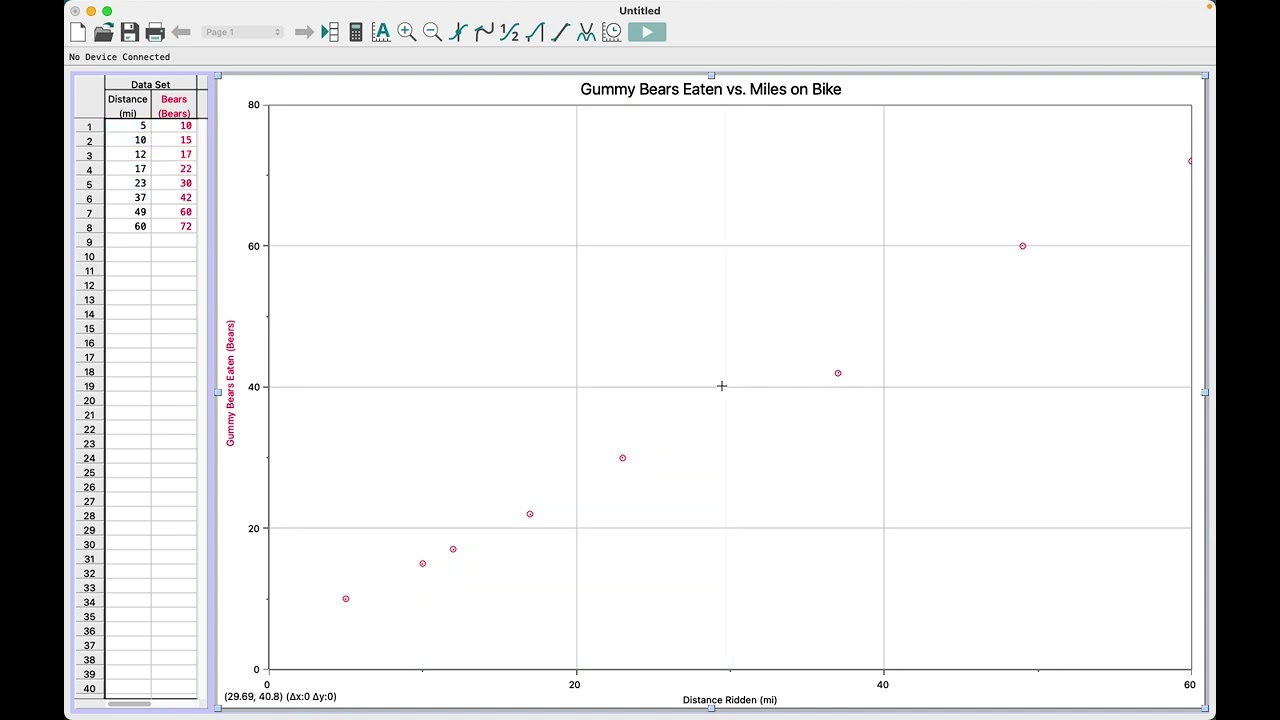1280x720 pixels.
Task: Select Distance cell with value 5
Action: point(128,126)
